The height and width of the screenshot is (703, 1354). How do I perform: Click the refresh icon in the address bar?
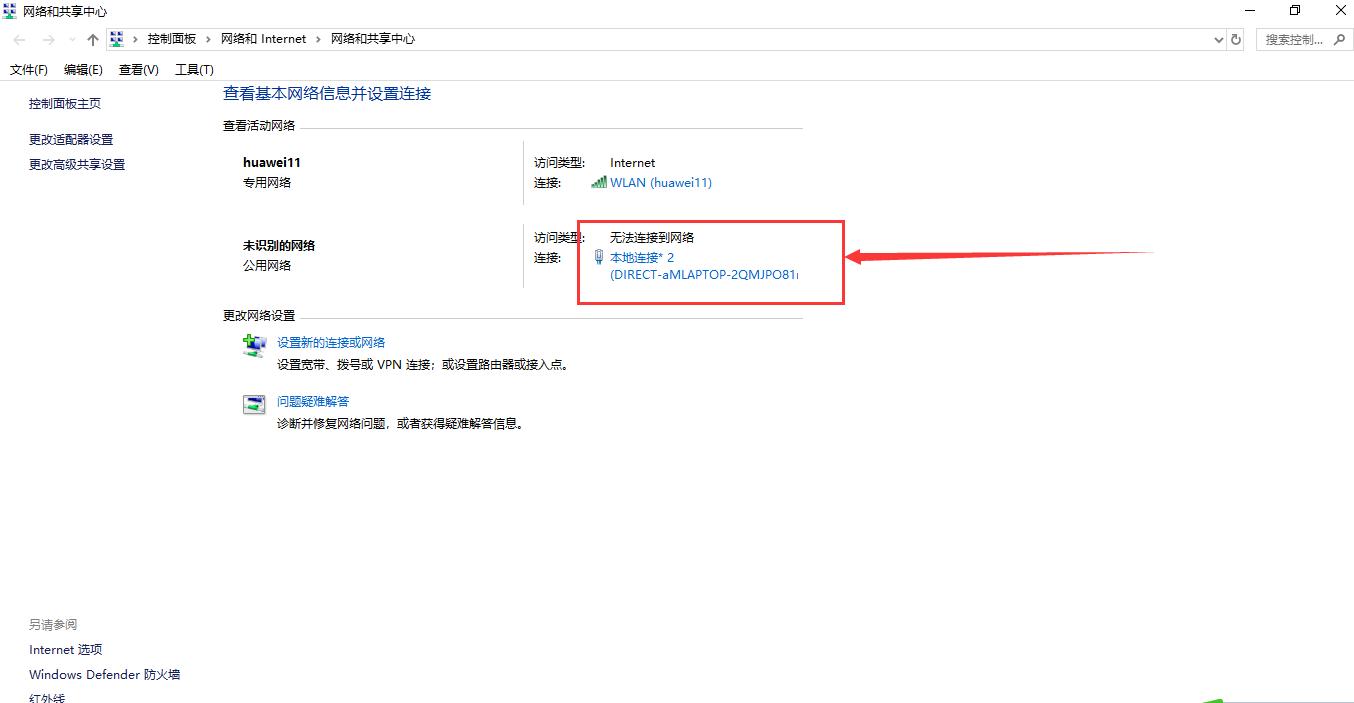click(x=1236, y=39)
